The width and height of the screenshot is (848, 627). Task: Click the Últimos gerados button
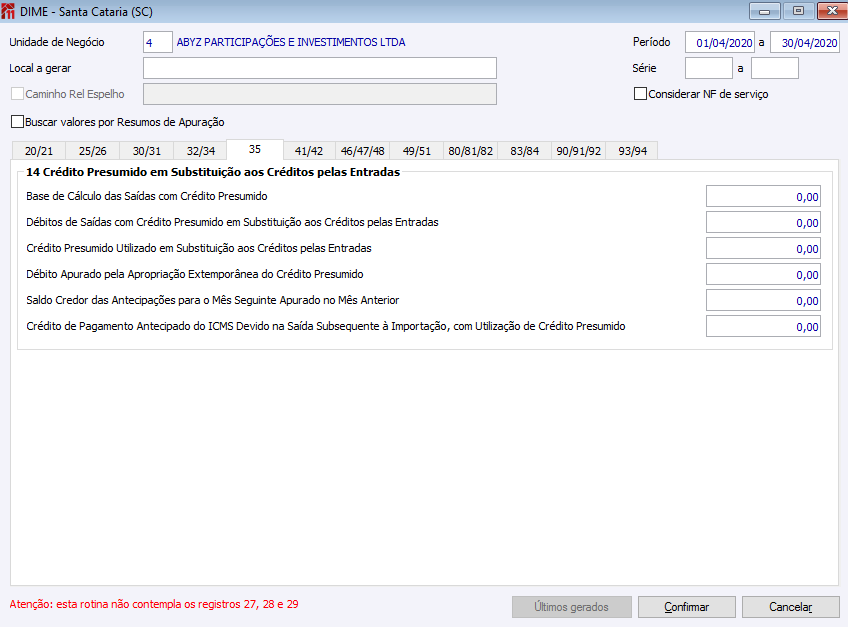point(572,607)
